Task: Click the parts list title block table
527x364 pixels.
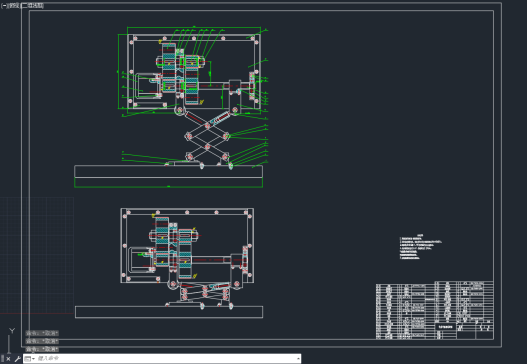Action: [x=435, y=310]
